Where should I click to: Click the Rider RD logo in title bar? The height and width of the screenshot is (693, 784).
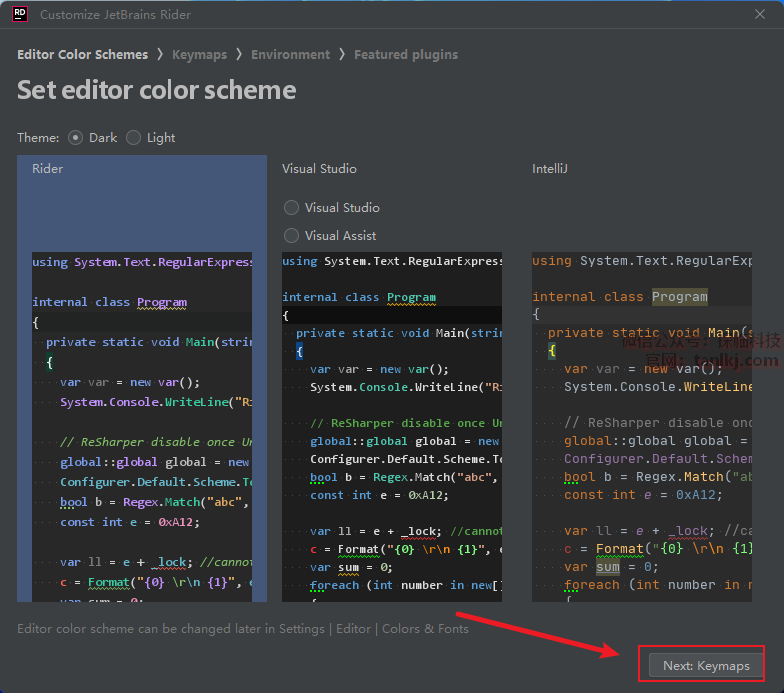(x=19, y=14)
